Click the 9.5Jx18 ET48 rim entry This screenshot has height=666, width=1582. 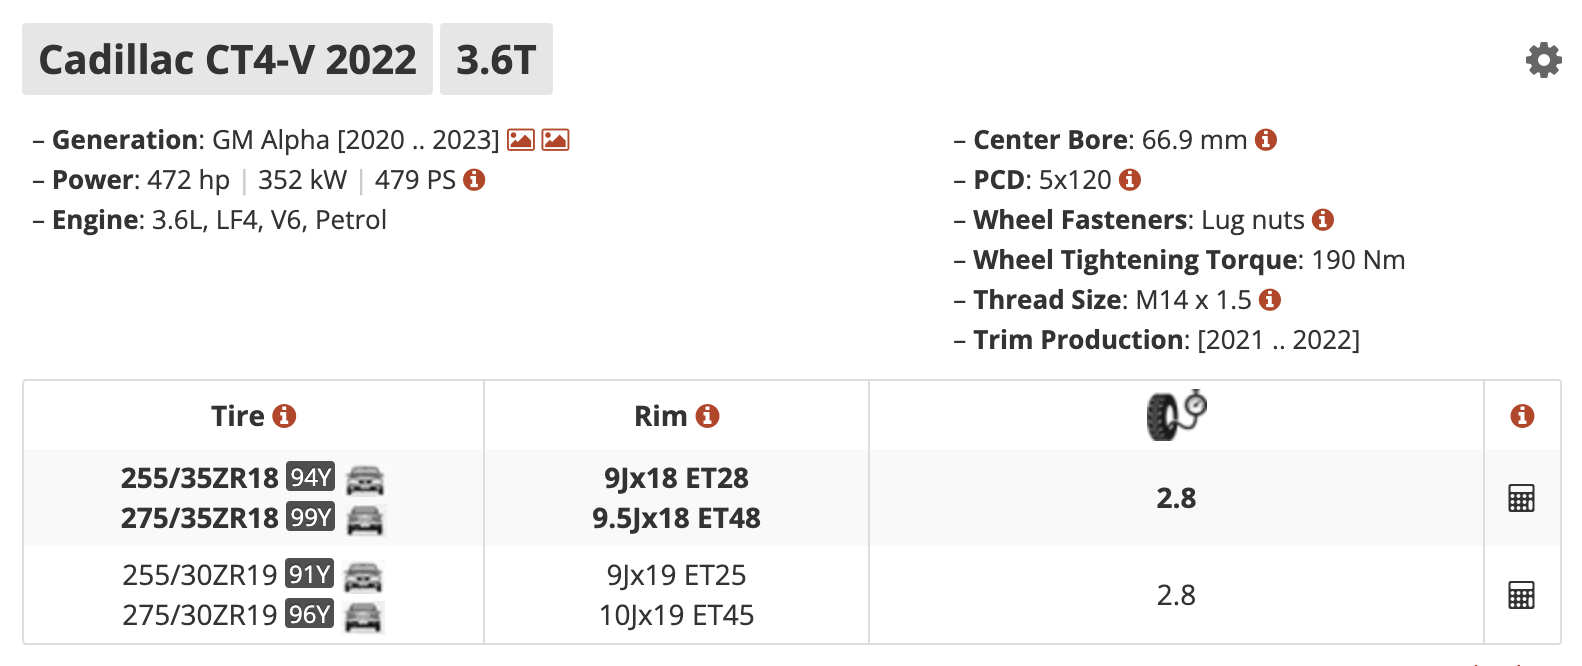676,518
